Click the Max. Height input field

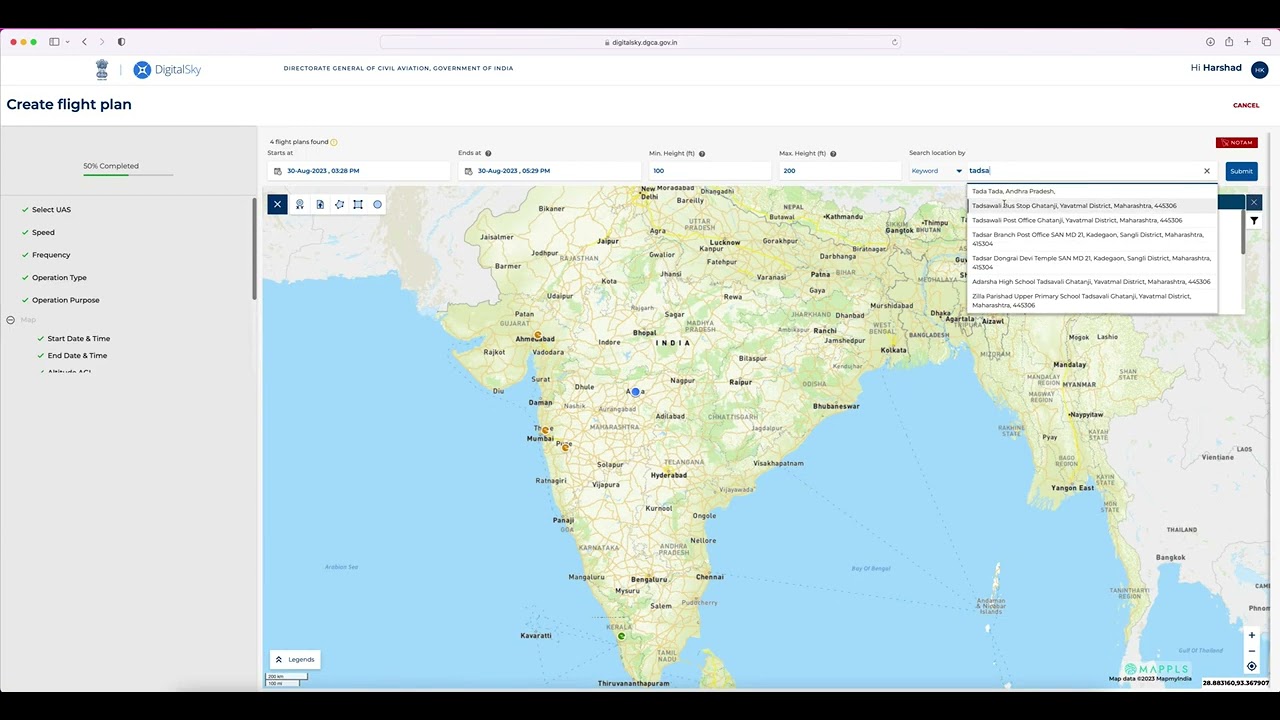point(840,171)
